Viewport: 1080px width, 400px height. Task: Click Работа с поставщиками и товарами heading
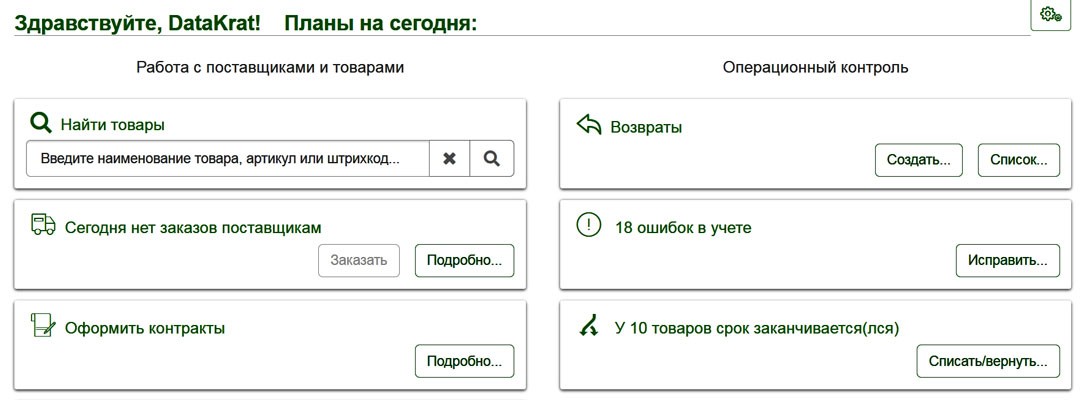point(270,67)
